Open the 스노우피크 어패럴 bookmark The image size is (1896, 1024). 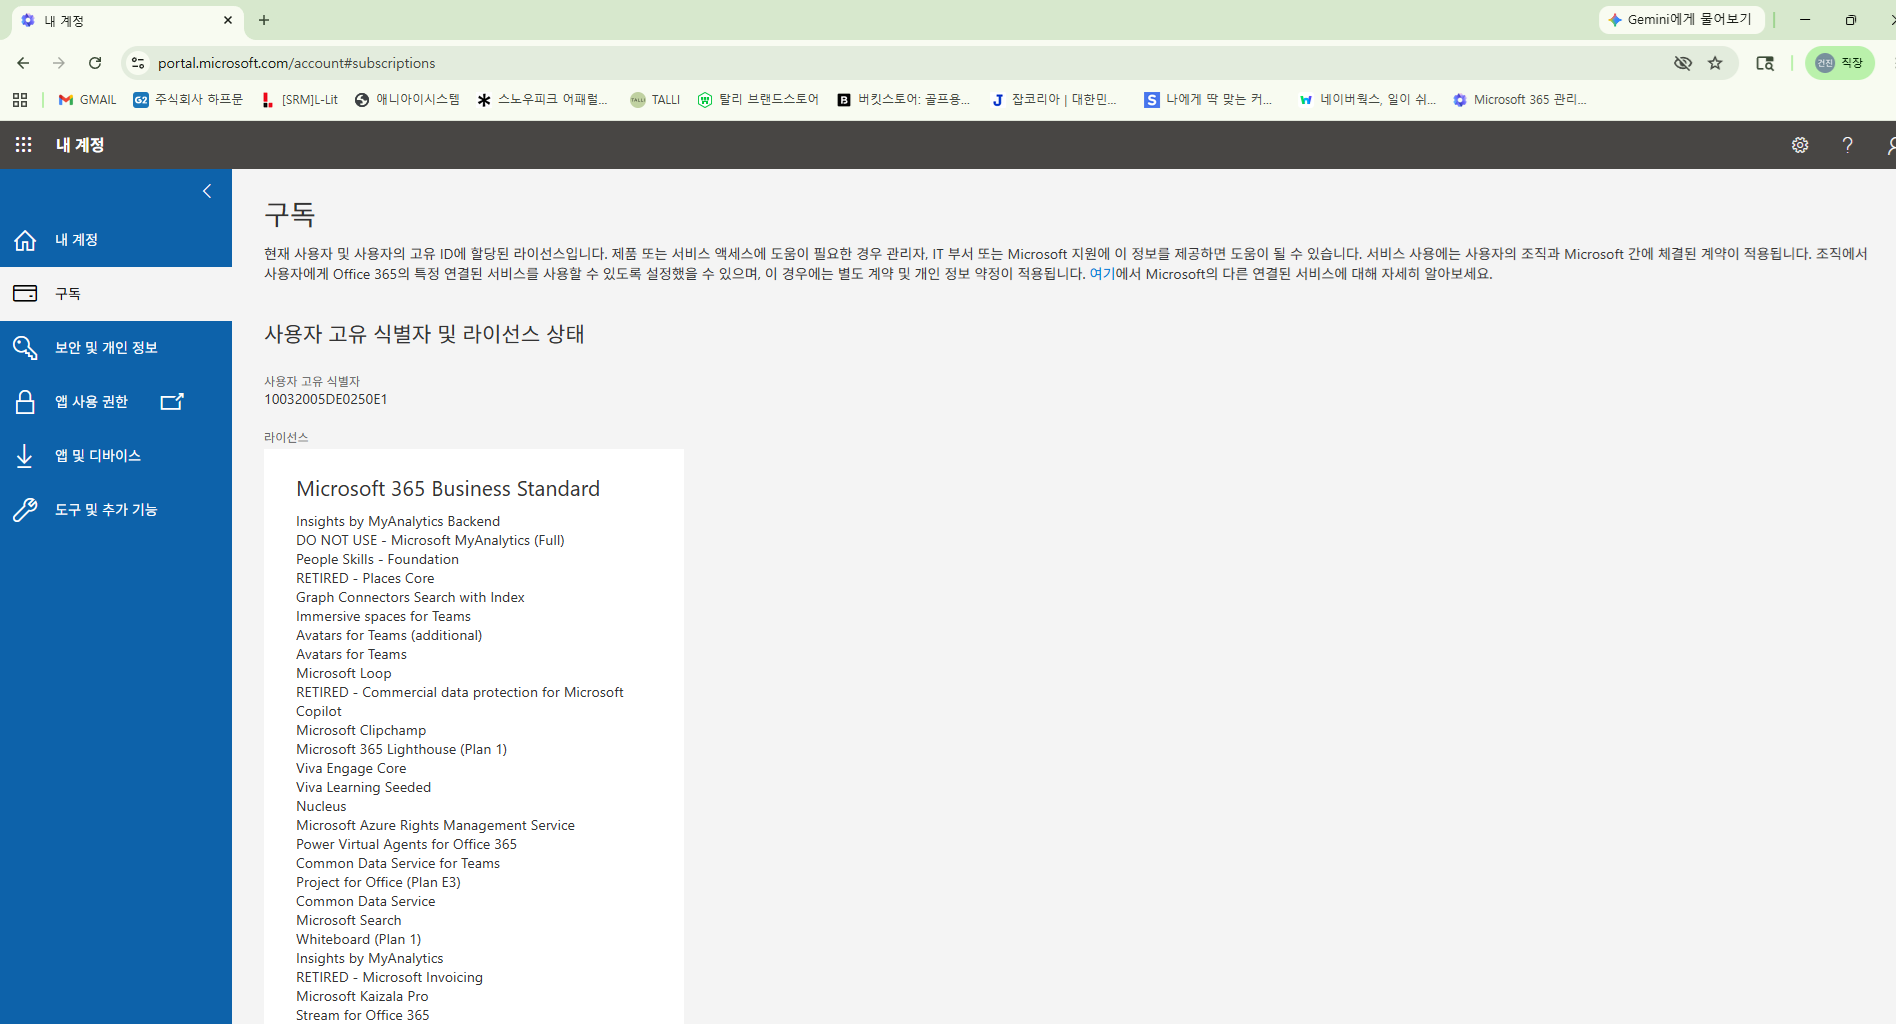point(543,100)
